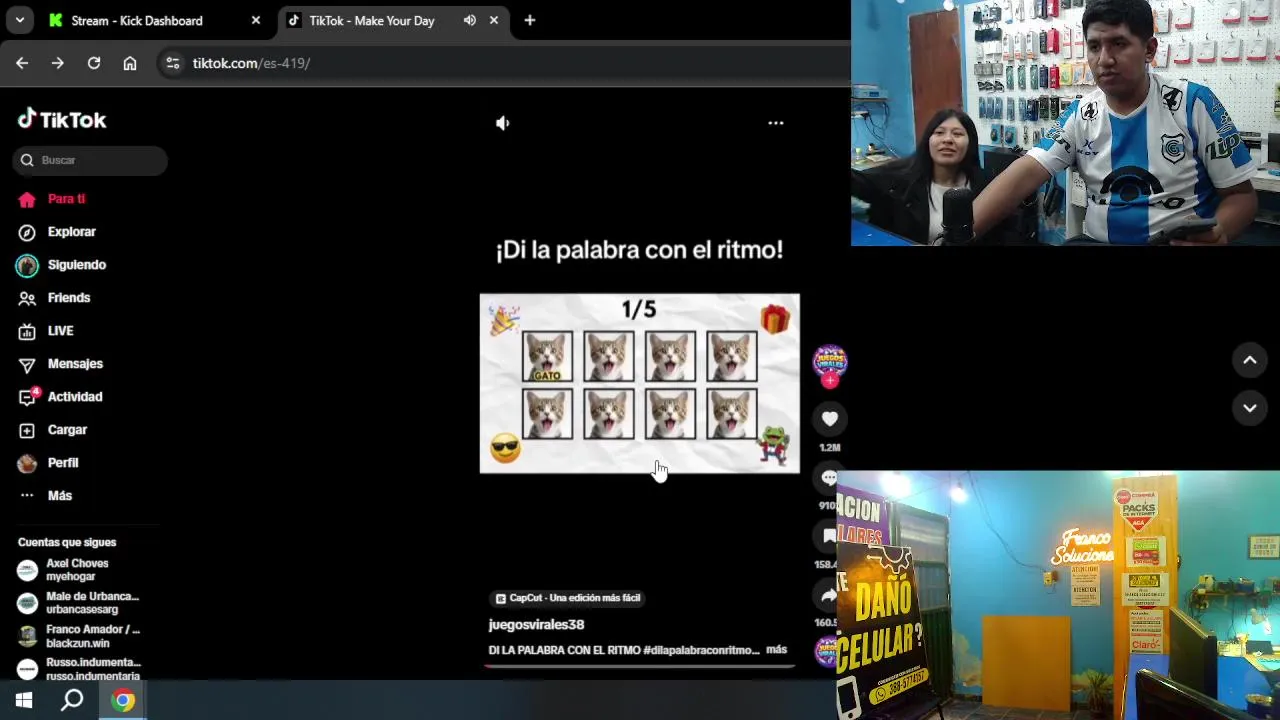Open the video comments bubble icon
Viewport: 1280px width, 720px height.
coord(830,478)
